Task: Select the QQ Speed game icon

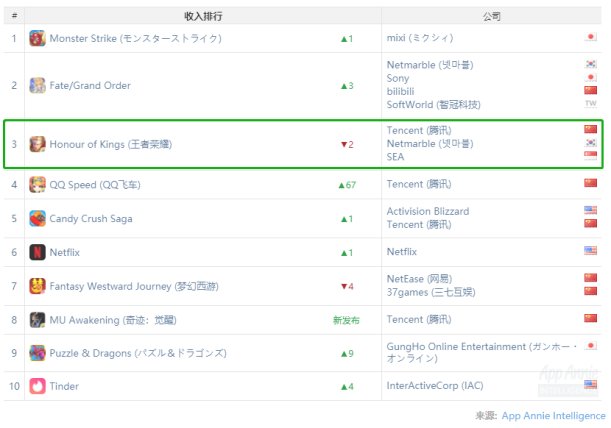Action: point(37,185)
